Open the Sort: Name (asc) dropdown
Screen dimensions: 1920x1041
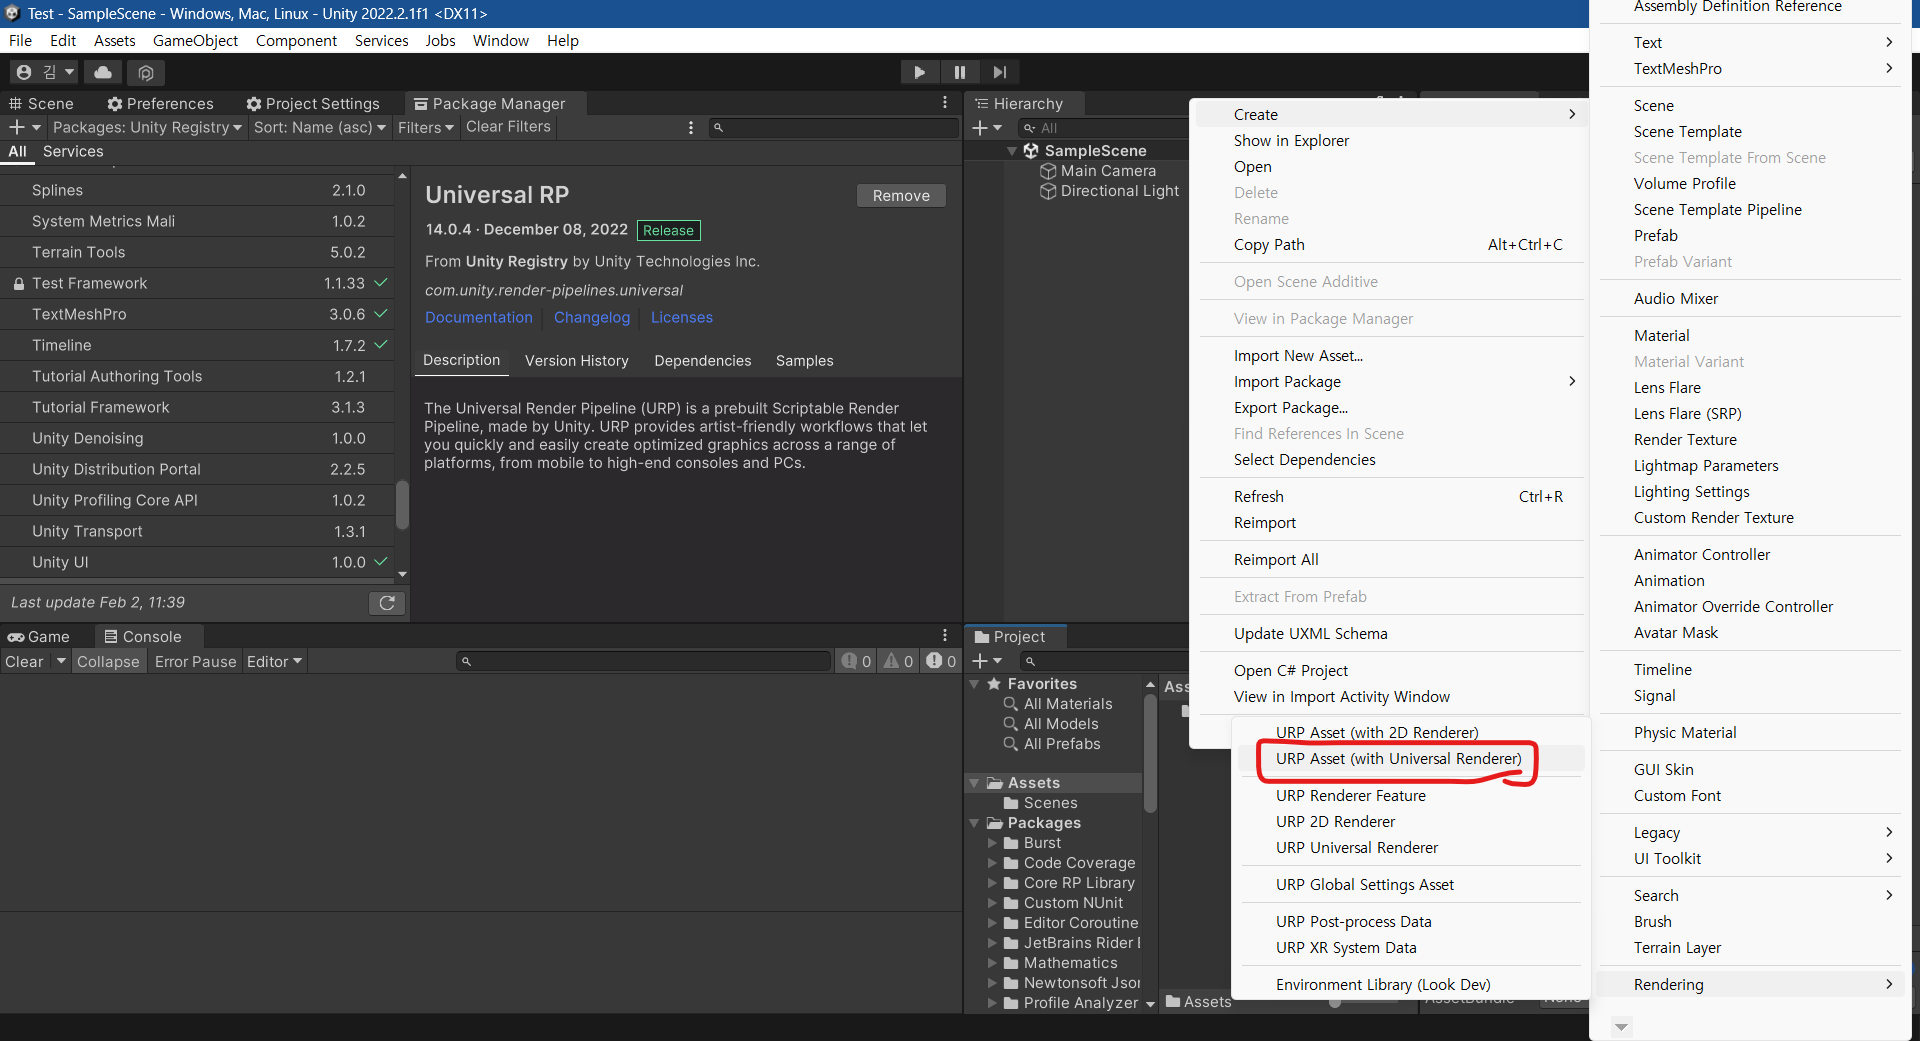point(319,127)
